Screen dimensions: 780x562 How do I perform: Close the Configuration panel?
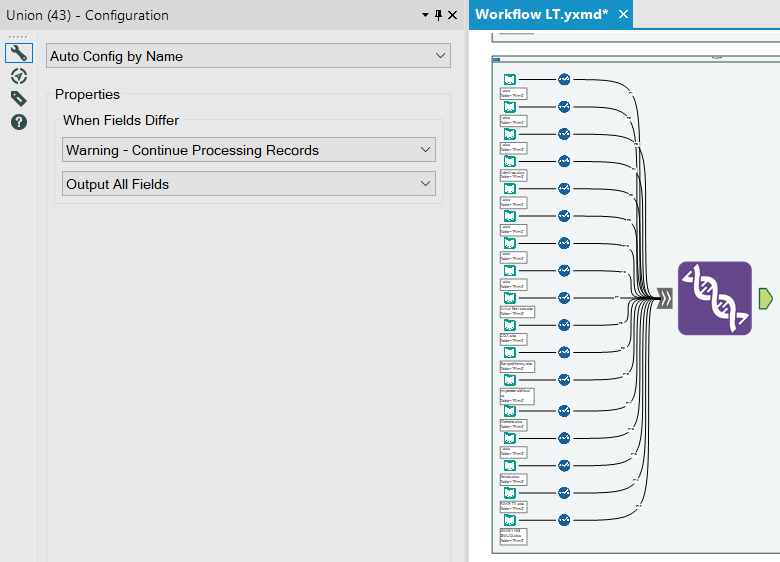452,15
